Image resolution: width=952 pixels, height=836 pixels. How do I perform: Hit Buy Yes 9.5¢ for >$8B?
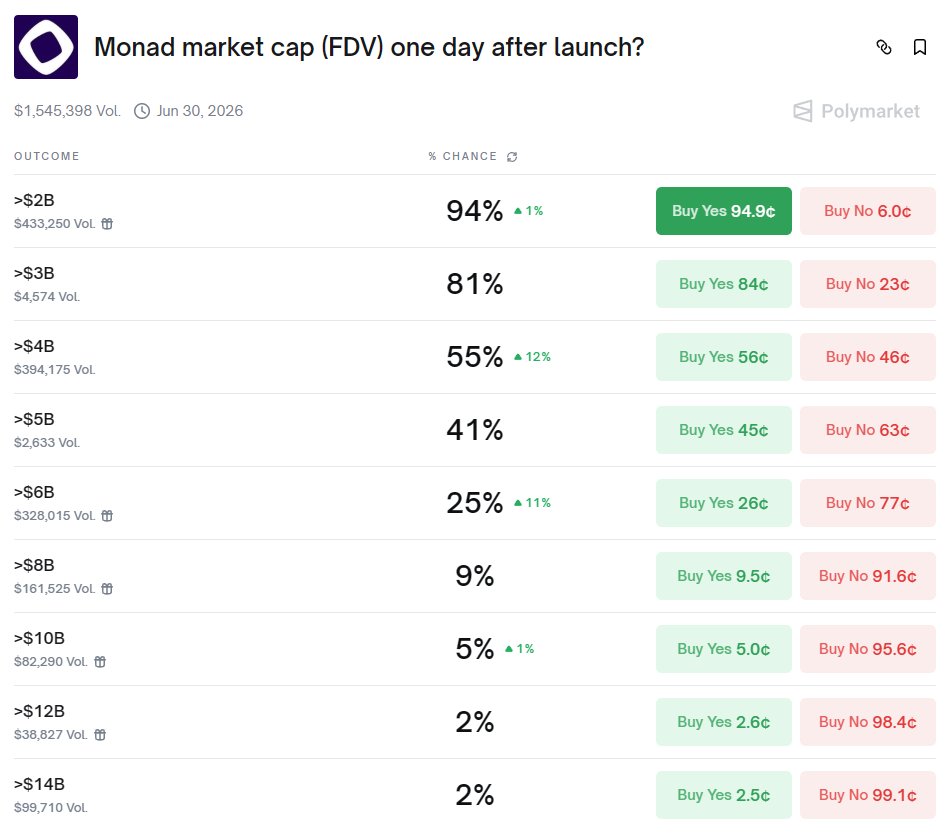point(723,576)
